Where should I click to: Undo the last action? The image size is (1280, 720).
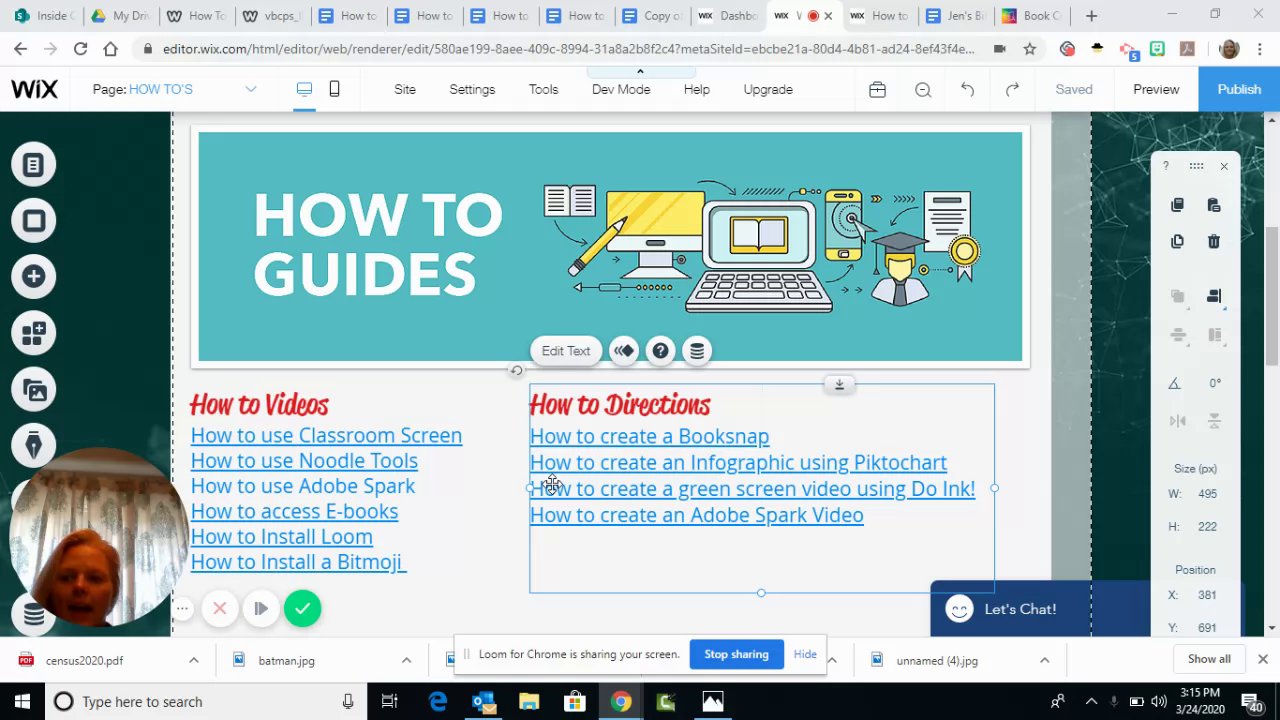tap(967, 89)
